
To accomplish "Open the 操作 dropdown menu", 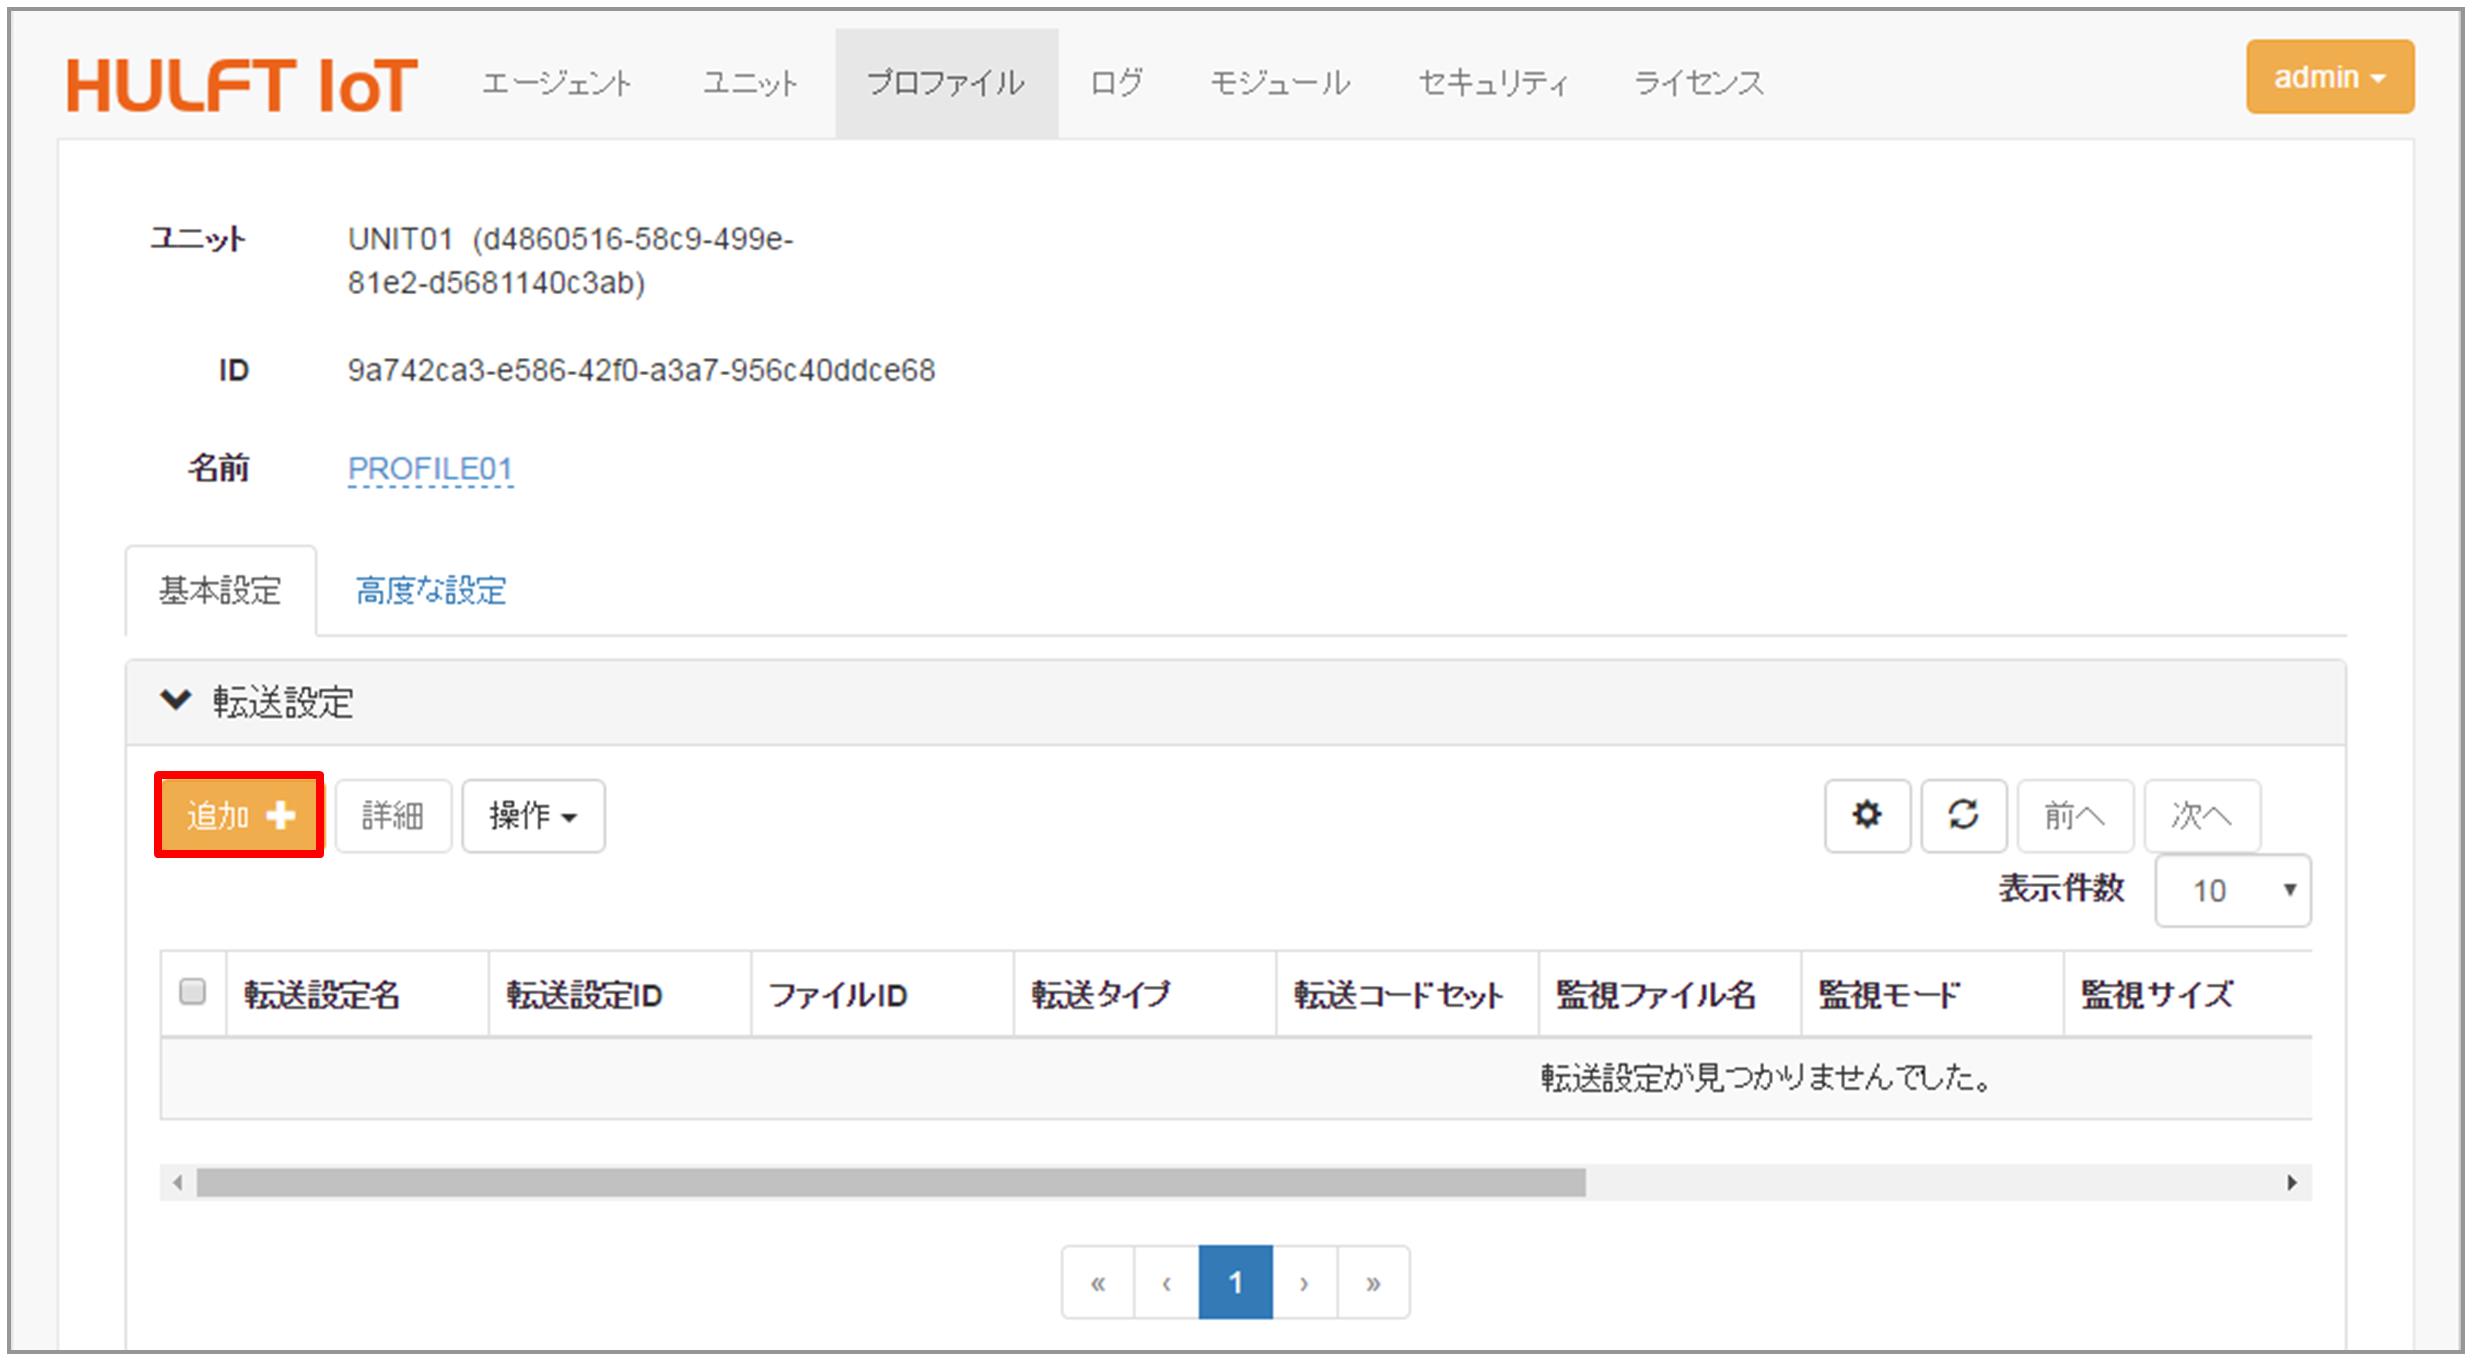I will pos(533,815).
